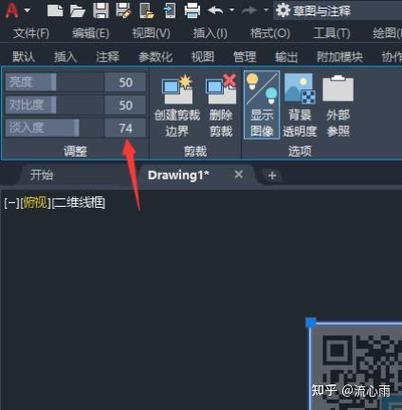
Task: Close the Drawing1* tab
Action: coord(238,175)
